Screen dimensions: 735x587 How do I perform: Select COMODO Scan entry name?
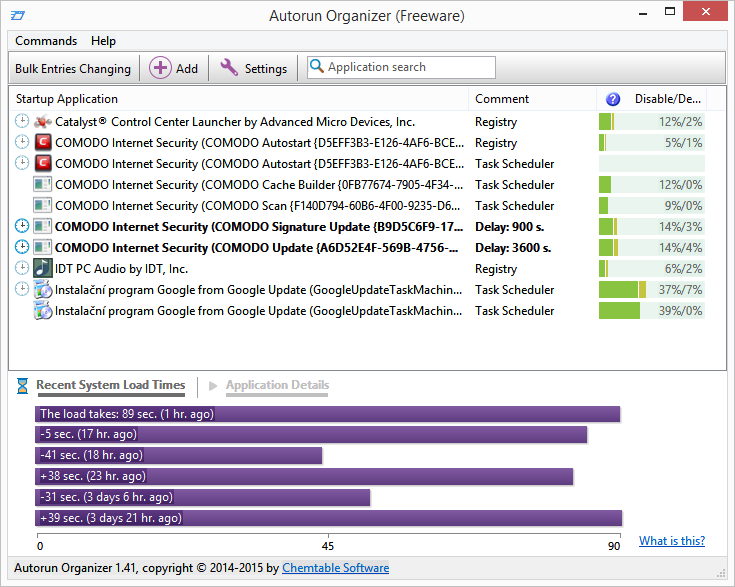pos(258,206)
